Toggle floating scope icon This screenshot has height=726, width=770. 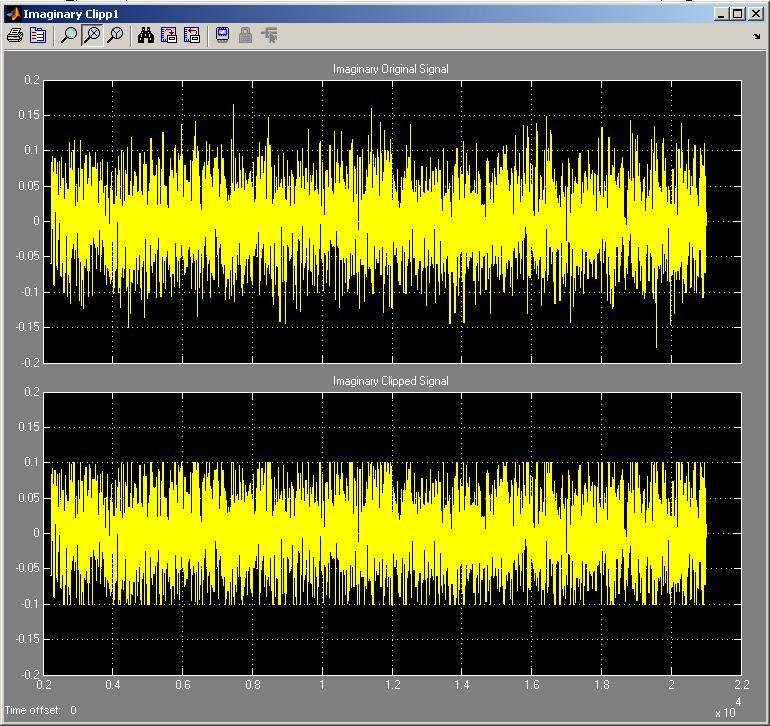point(222,35)
